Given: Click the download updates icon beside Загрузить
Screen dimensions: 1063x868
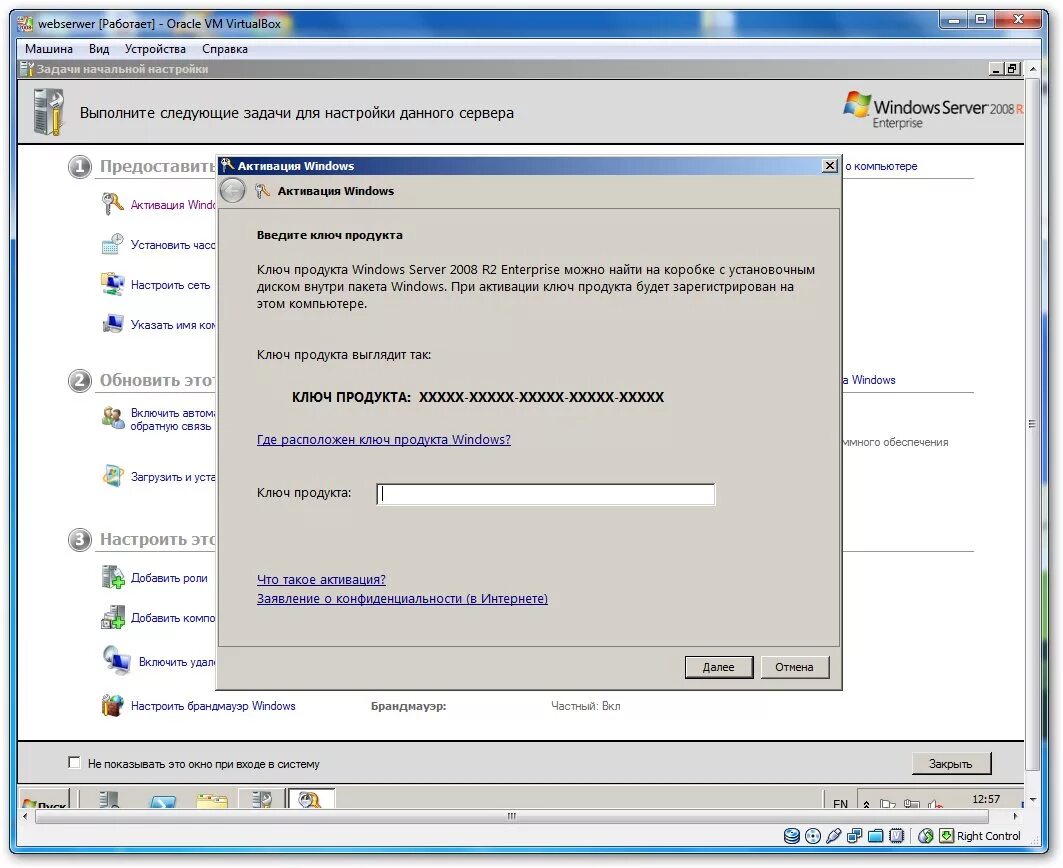Looking at the screenshot, I should click(112, 475).
